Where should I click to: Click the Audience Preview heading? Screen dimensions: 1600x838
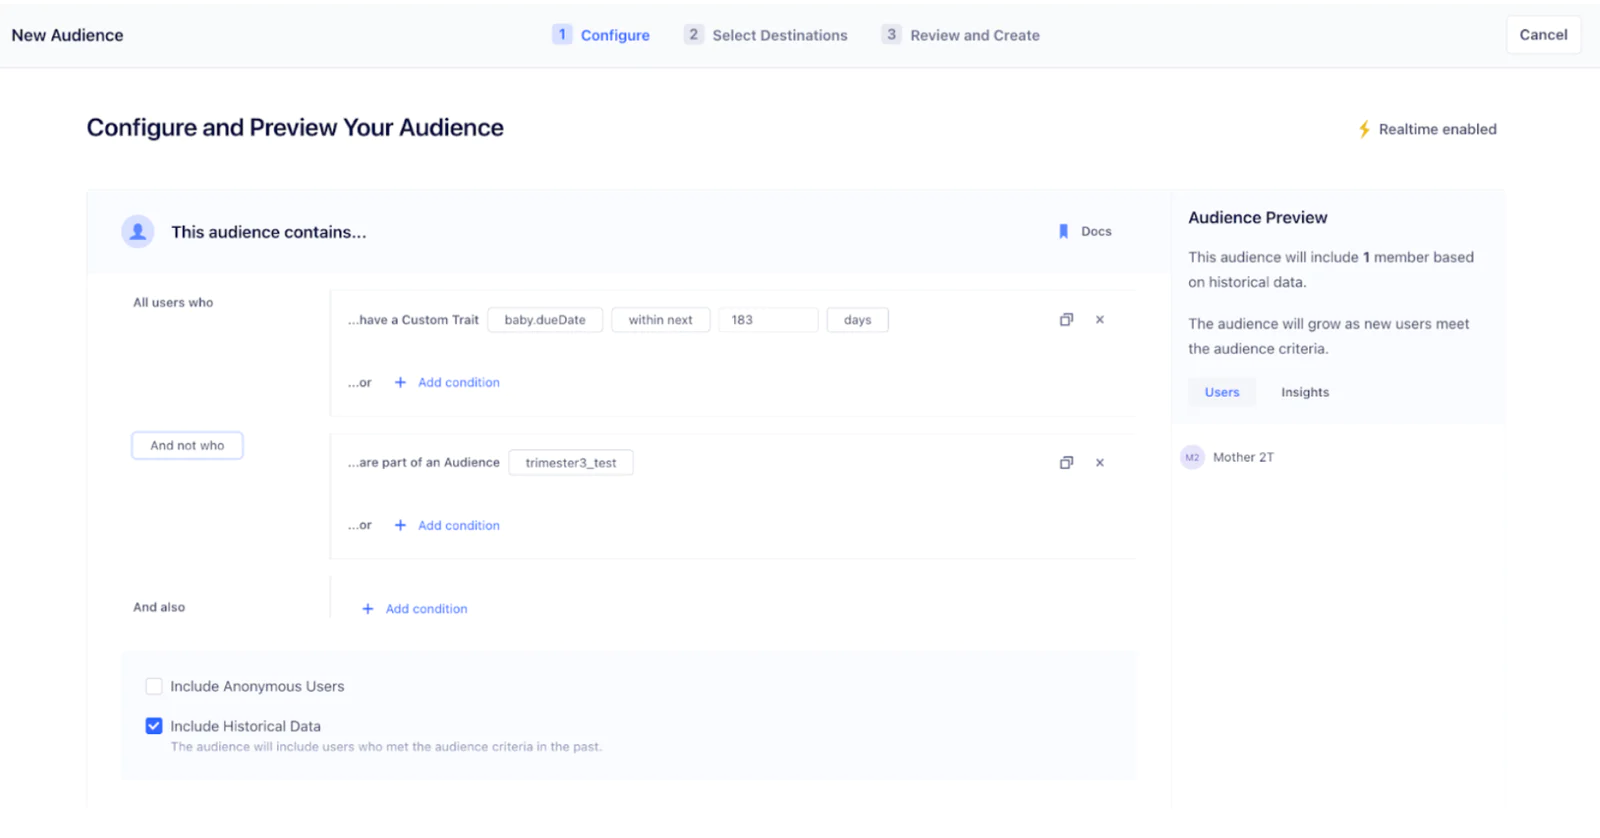coord(1258,218)
